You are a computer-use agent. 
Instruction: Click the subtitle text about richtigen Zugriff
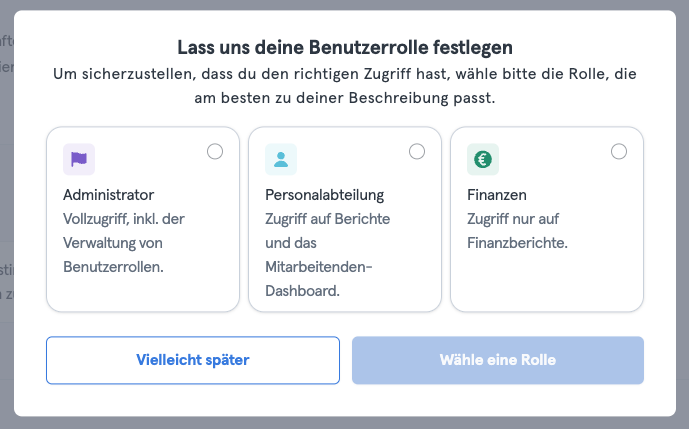[345, 86]
